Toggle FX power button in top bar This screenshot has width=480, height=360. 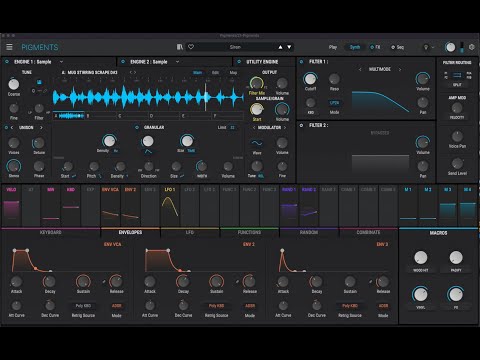[372, 47]
